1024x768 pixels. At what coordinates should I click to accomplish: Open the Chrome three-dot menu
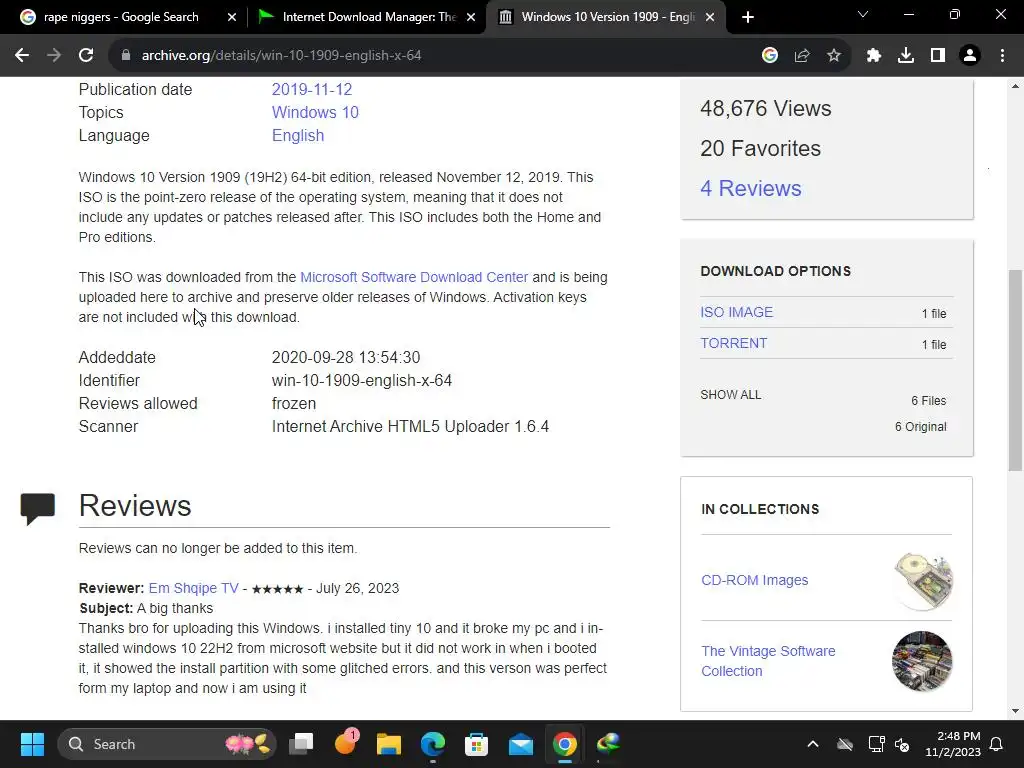pos(1002,56)
